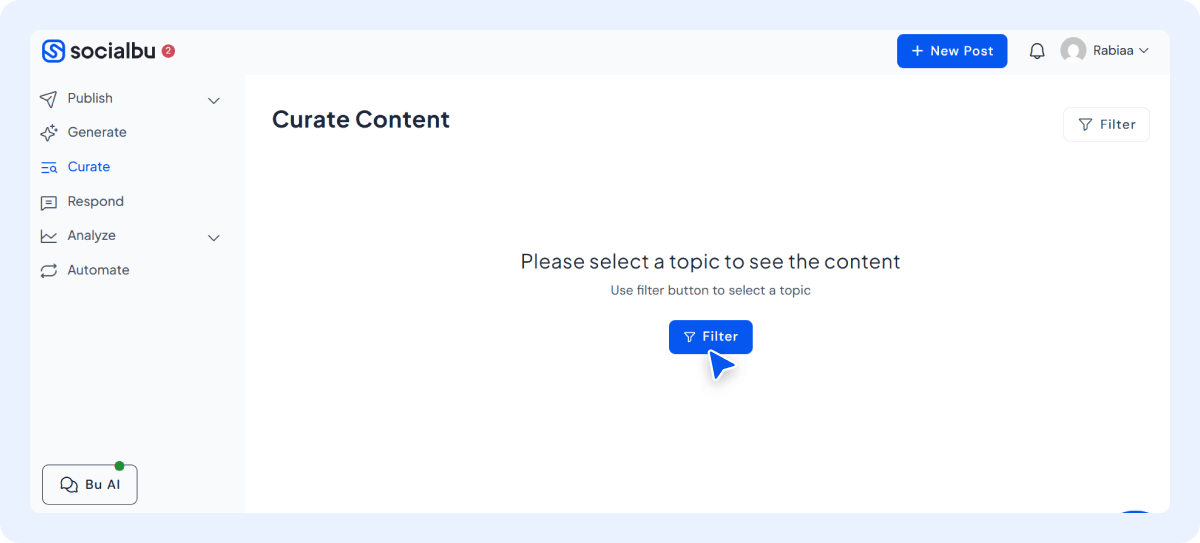Click the Generate sparkle icon
The width and height of the screenshot is (1200, 543).
pyautogui.click(x=48, y=133)
